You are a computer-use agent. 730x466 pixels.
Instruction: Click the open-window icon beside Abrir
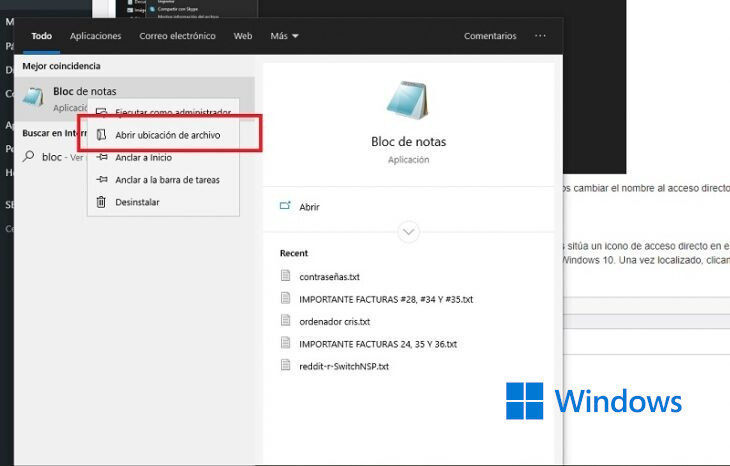pyautogui.click(x=285, y=206)
